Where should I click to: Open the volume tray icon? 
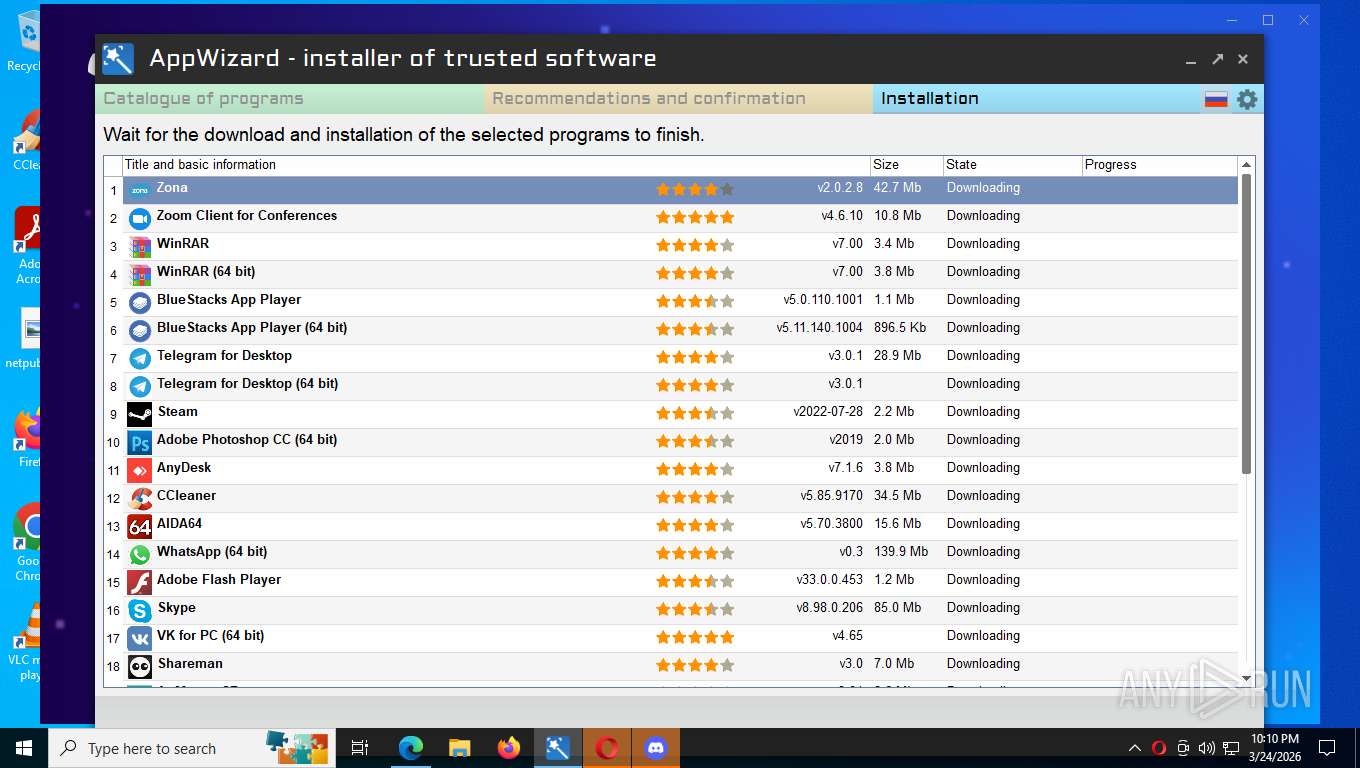coord(1206,748)
